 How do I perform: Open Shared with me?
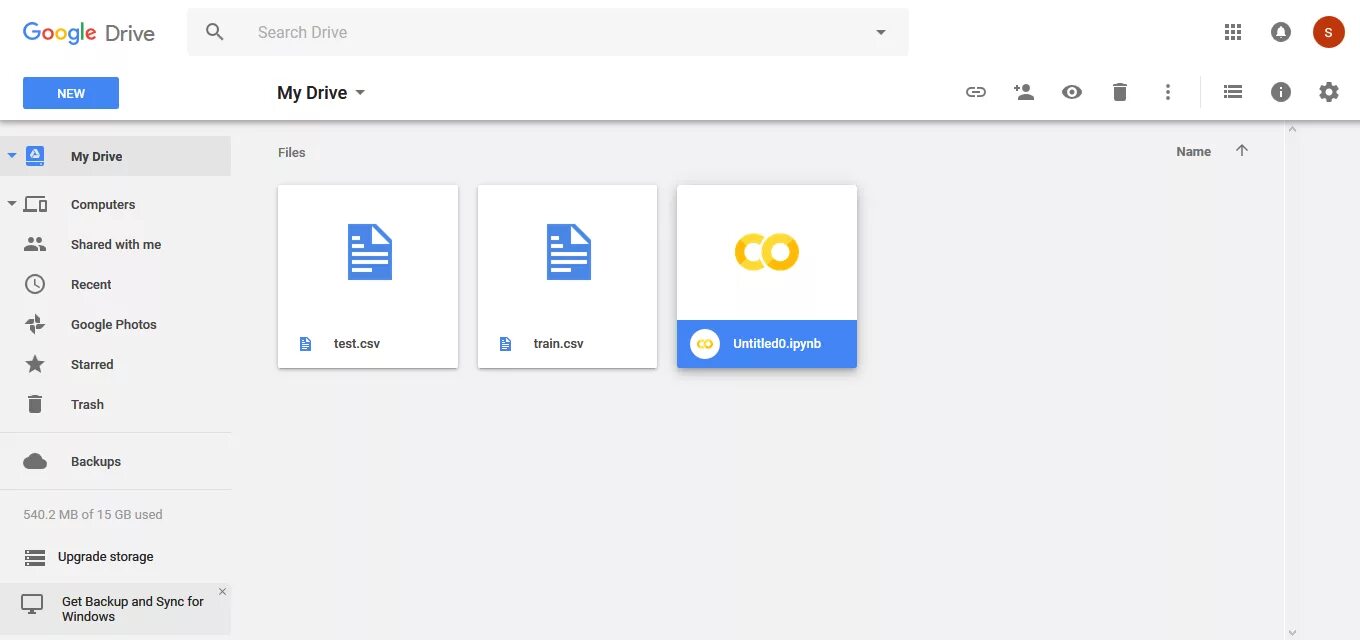pos(115,244)
